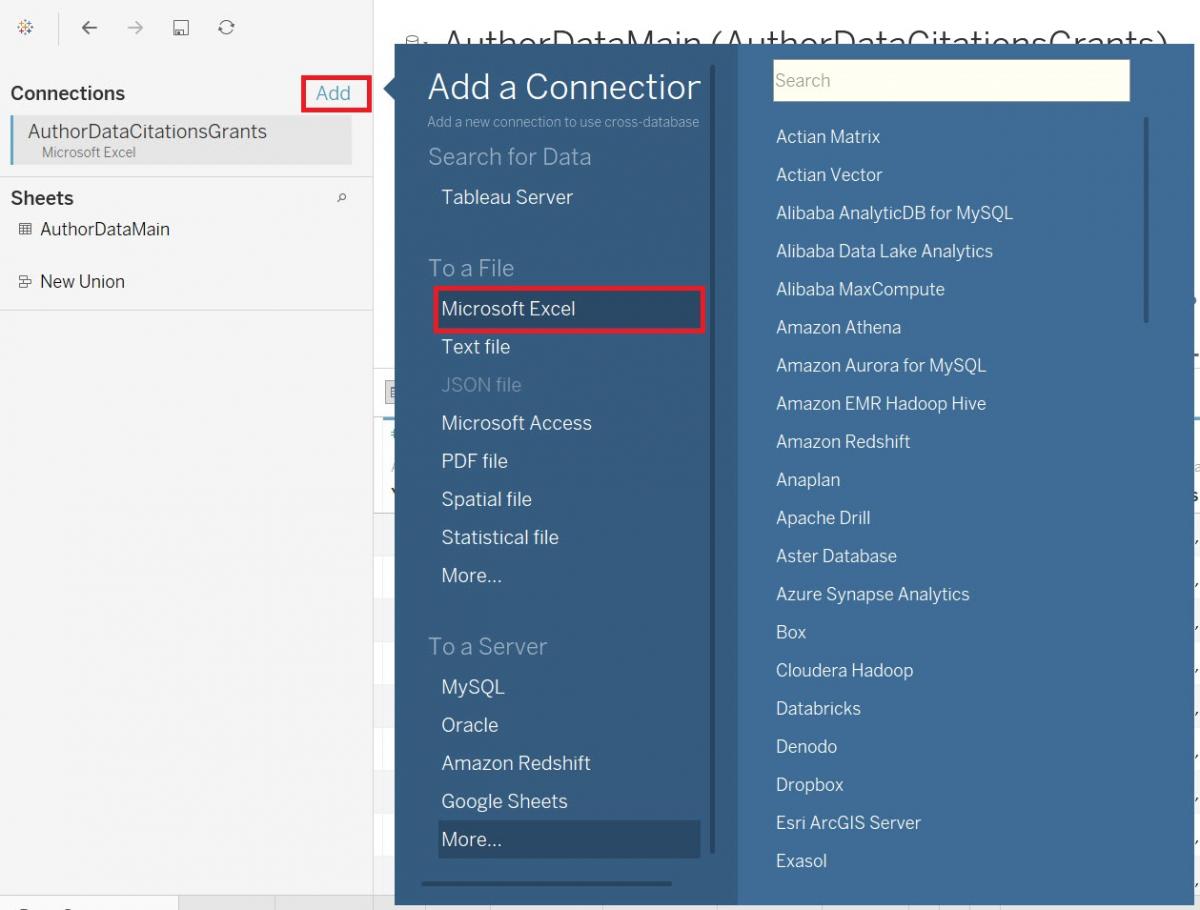Click the left panel horizontal scrollbar
The image size is (1200, 910).
(546, 883)
